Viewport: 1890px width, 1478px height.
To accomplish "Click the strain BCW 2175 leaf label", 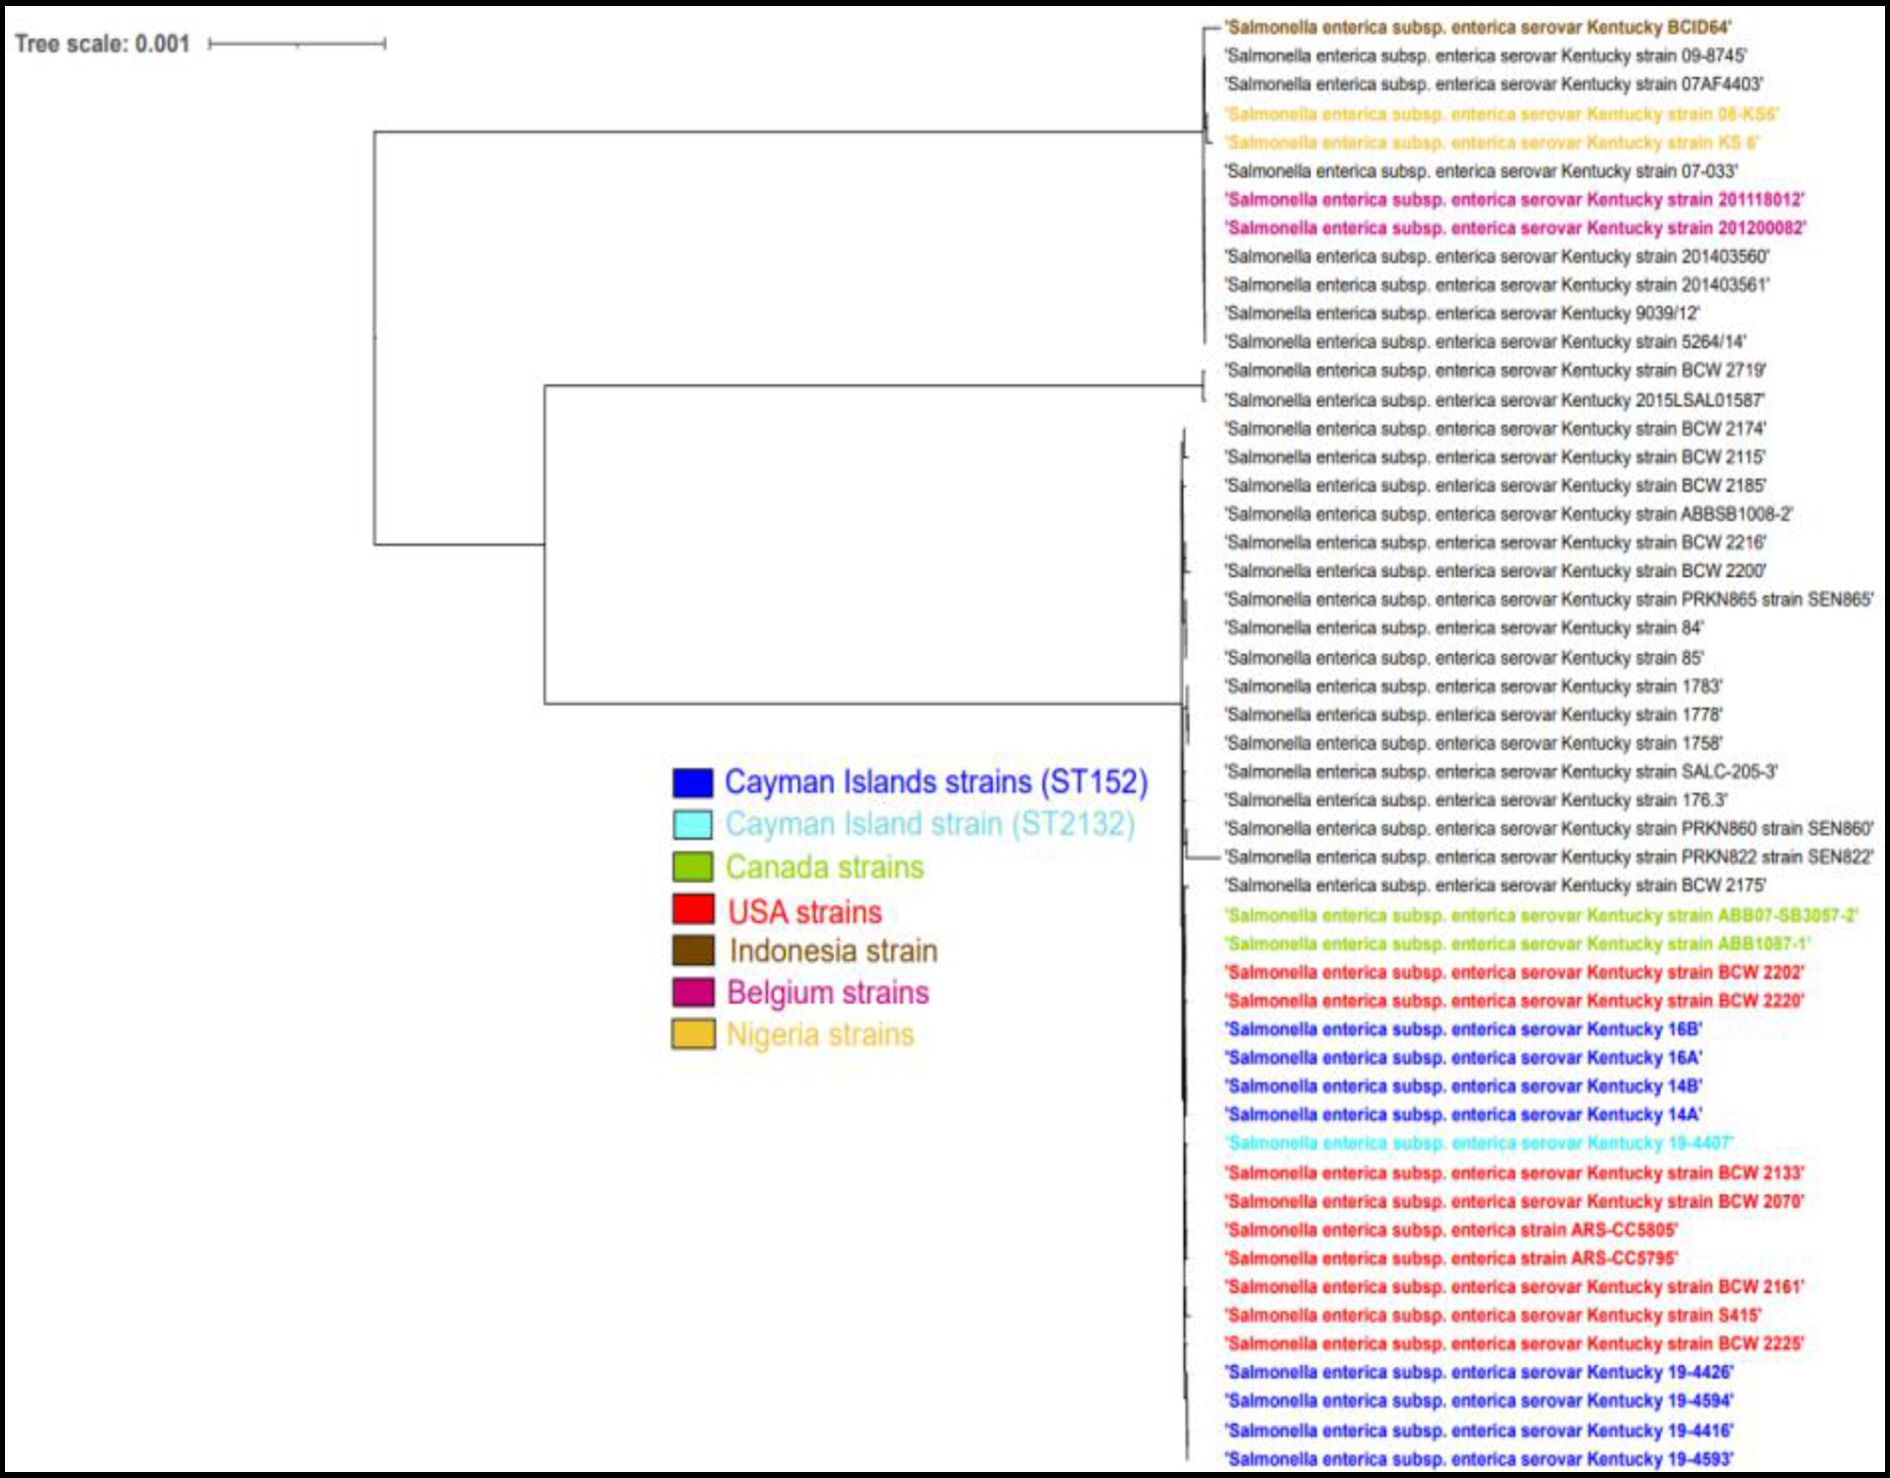I will coord(1496,886).
